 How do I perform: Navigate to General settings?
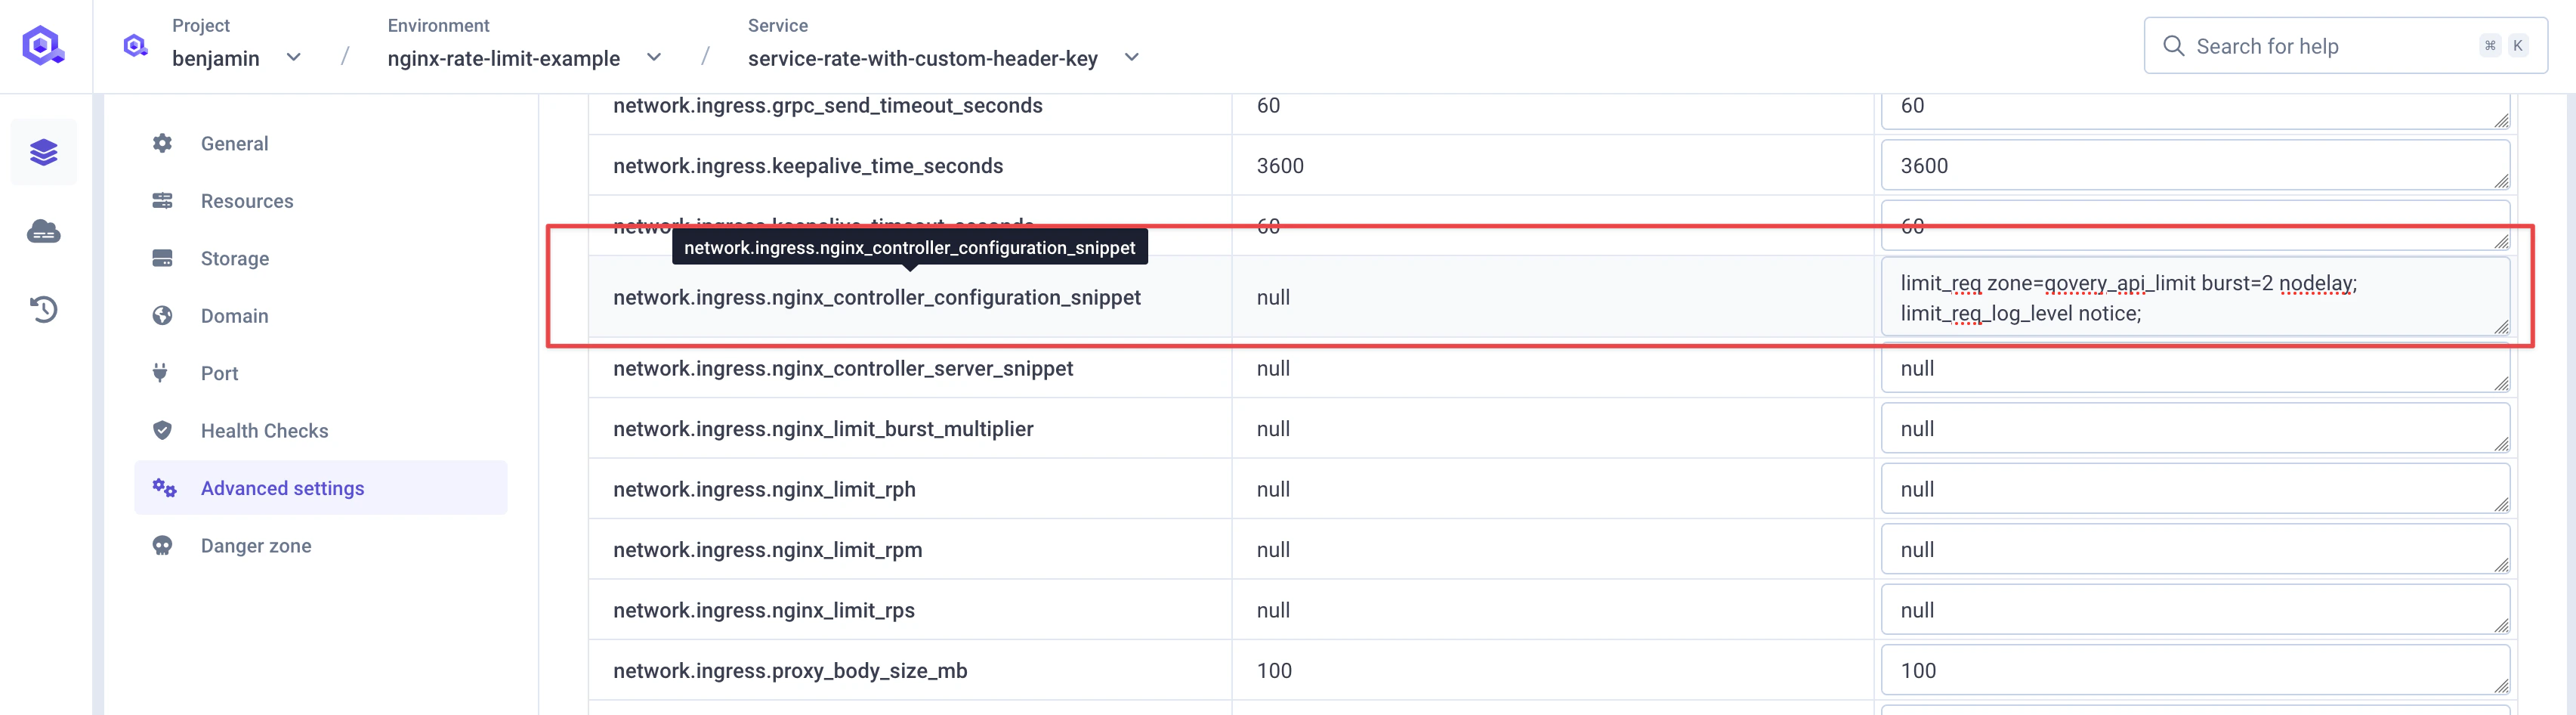point(234,143)
